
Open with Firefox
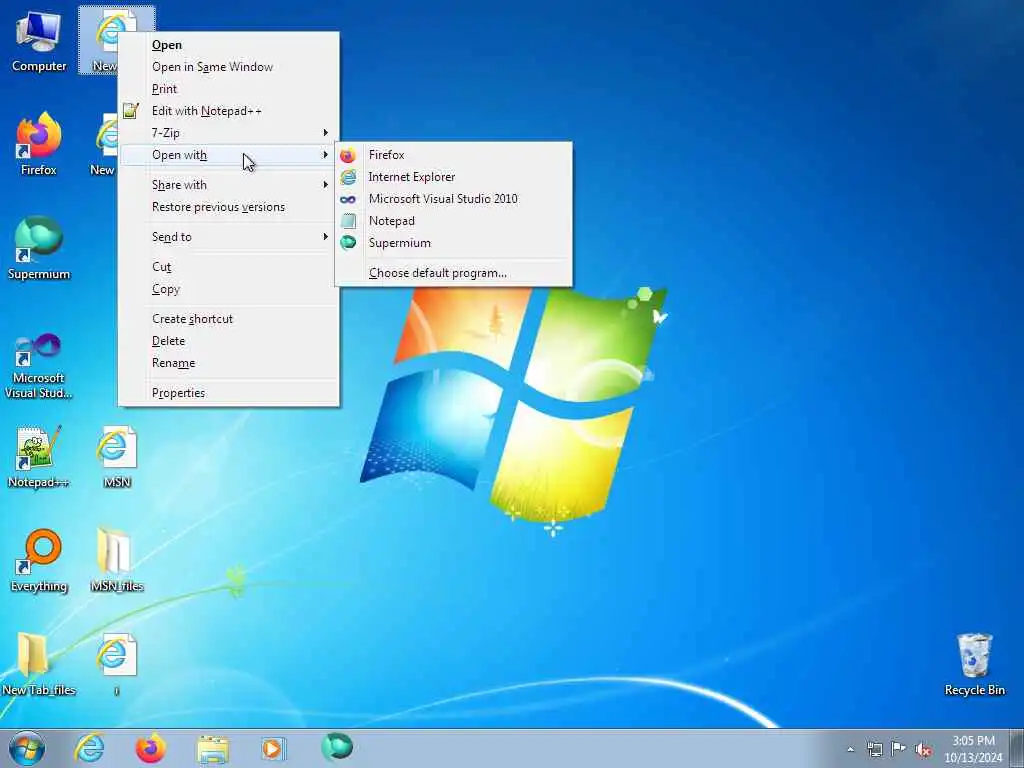[x=453, y=155]
